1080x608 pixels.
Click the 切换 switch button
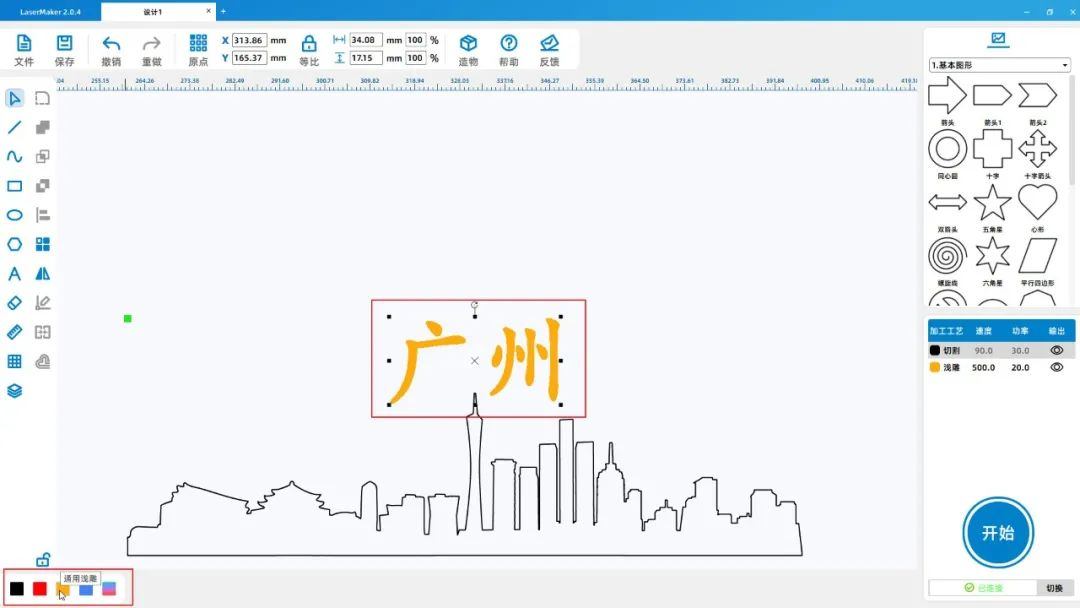(1054, 588)
